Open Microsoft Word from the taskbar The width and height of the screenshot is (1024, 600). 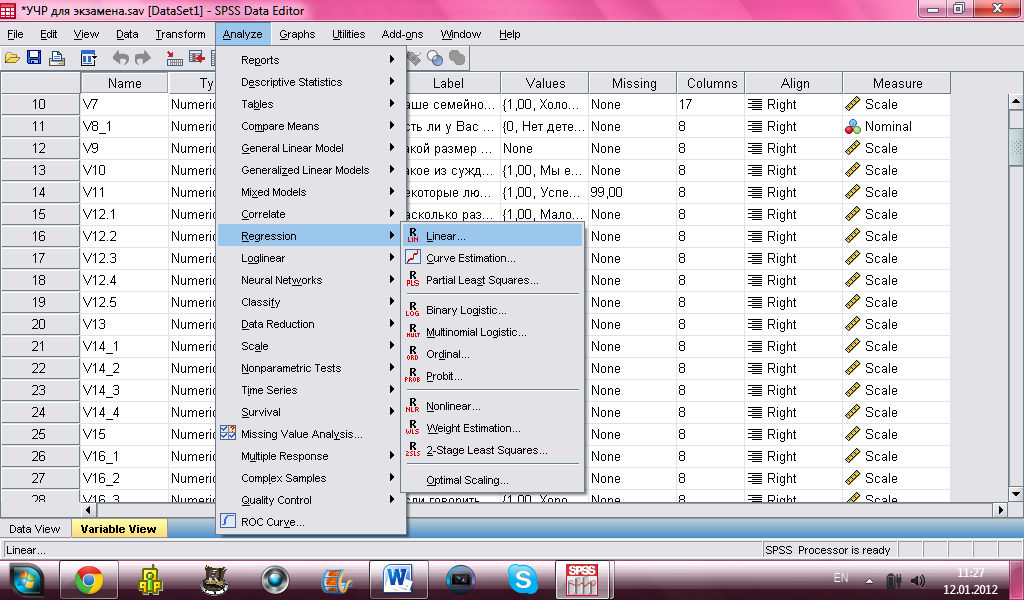(398, 580)
